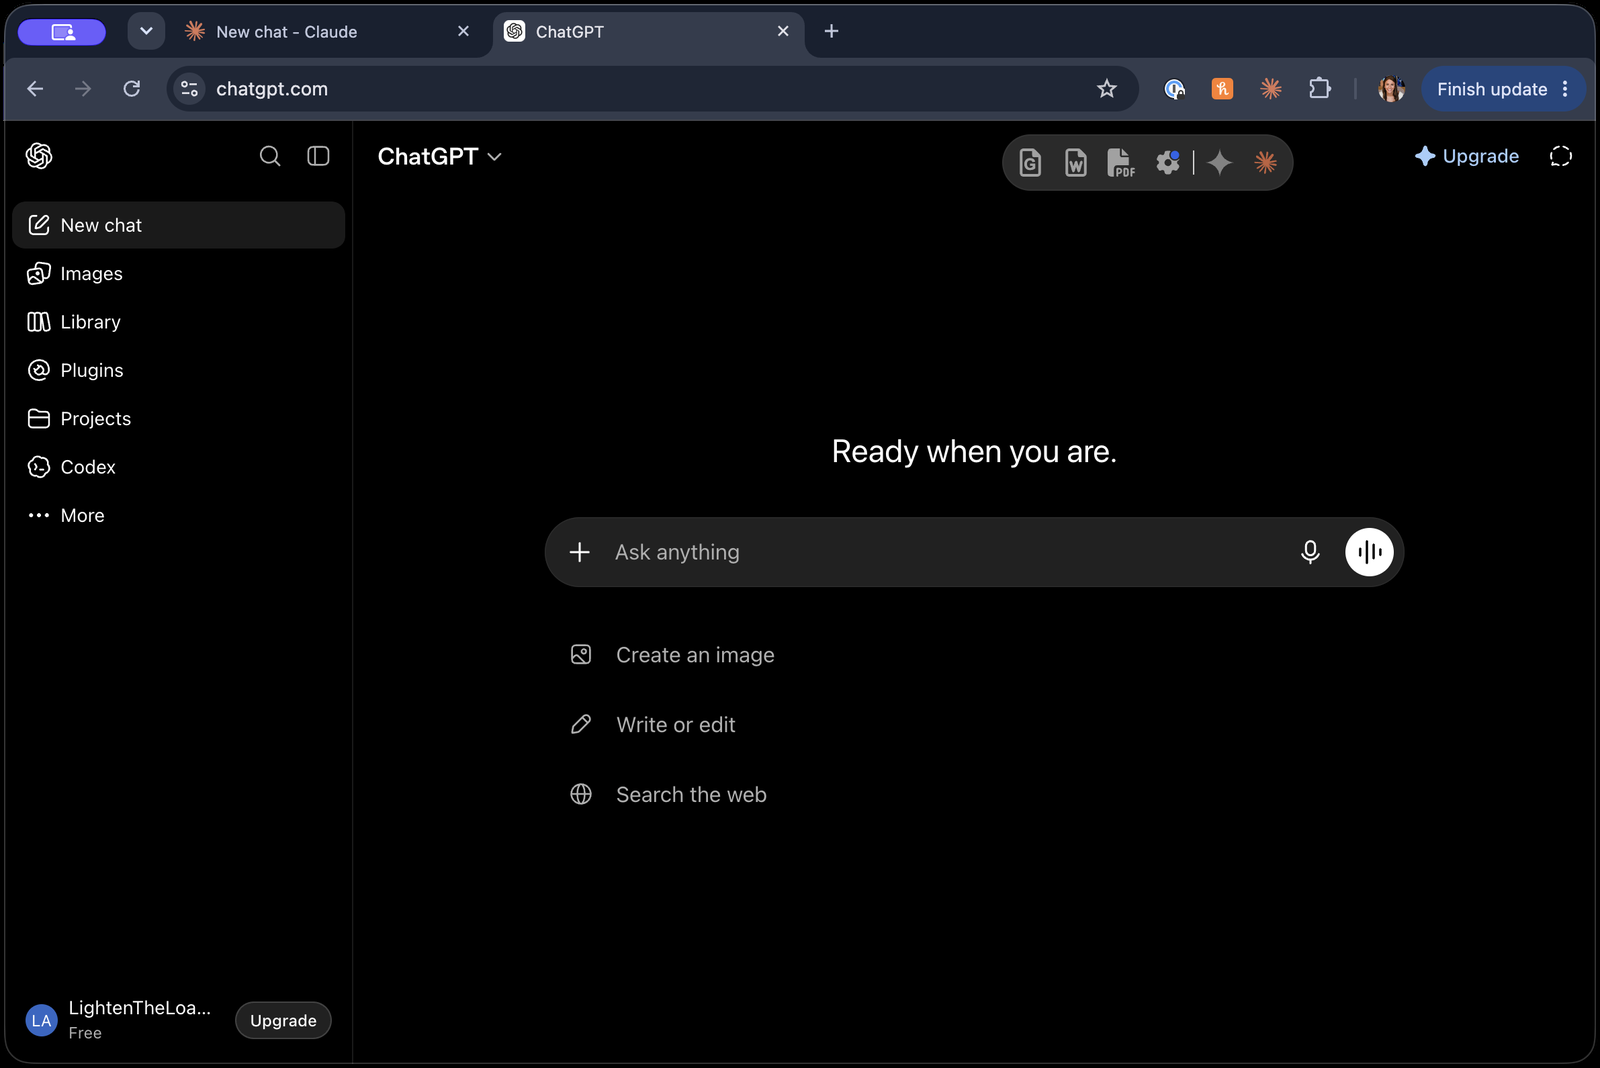Start voice mode with waveform button
1600x1068 pixels.
1369,552
